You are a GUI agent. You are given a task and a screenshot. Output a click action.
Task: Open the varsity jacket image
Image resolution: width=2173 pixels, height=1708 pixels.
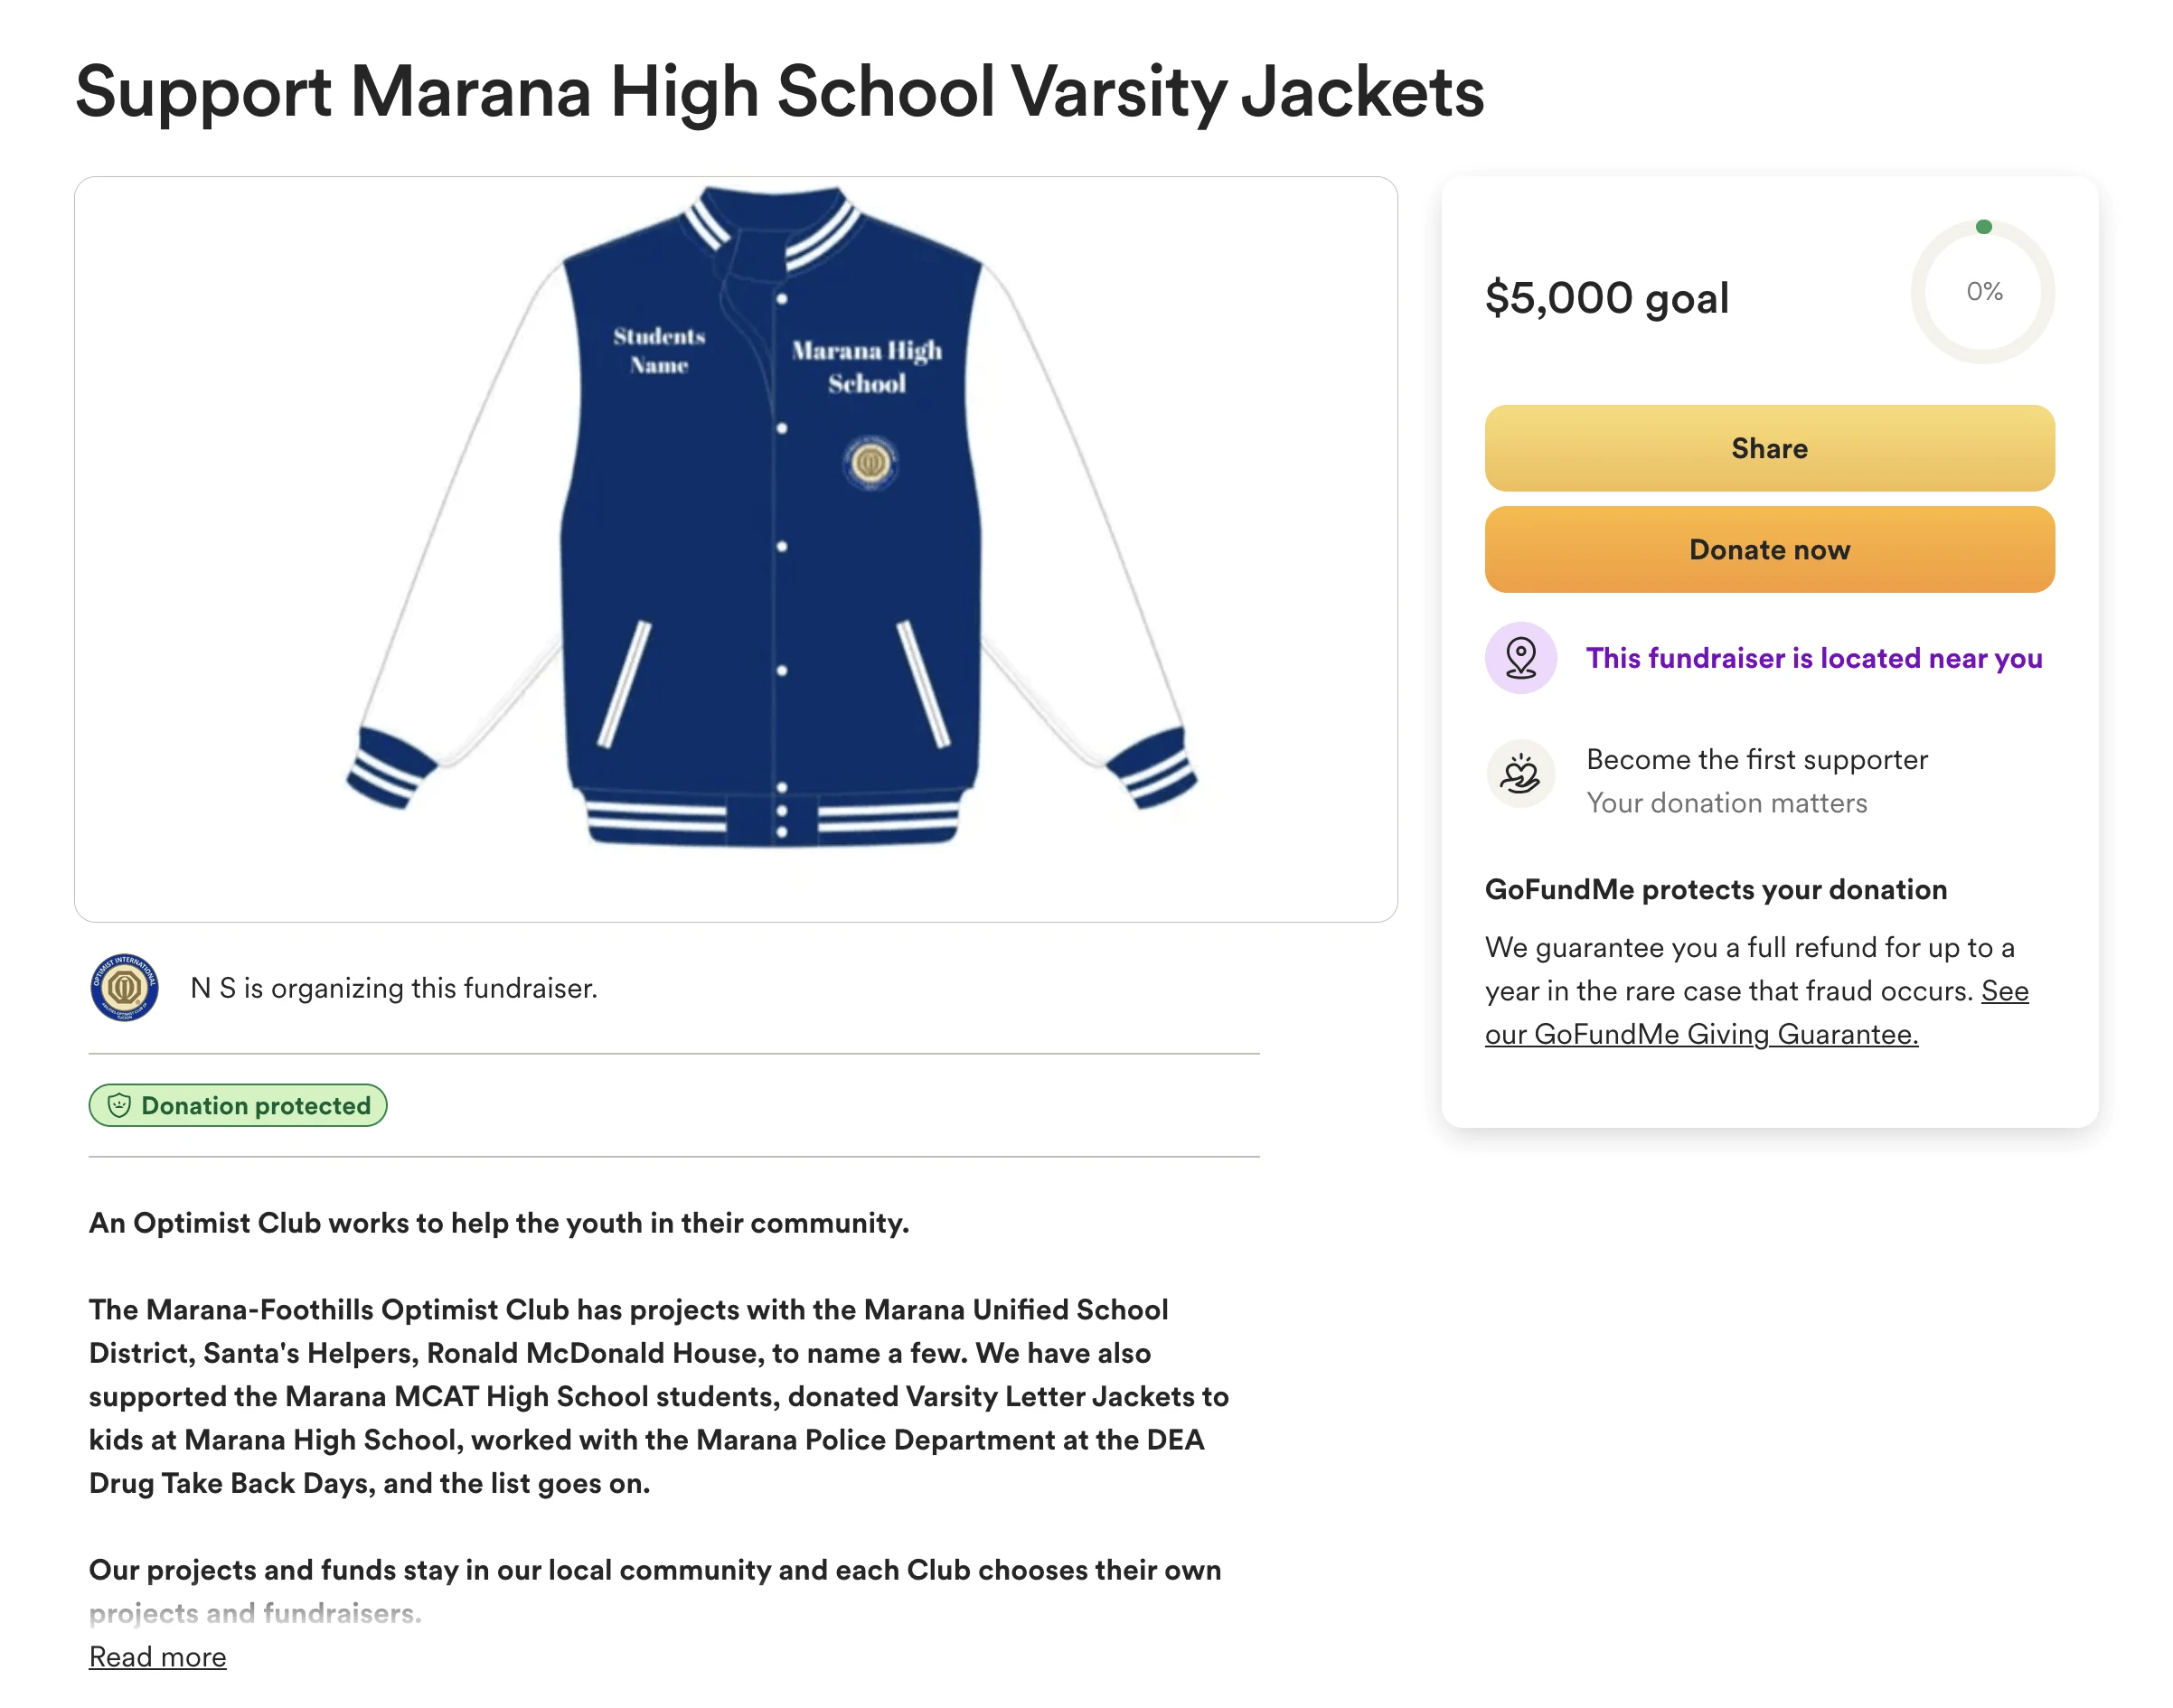(736, 549)
